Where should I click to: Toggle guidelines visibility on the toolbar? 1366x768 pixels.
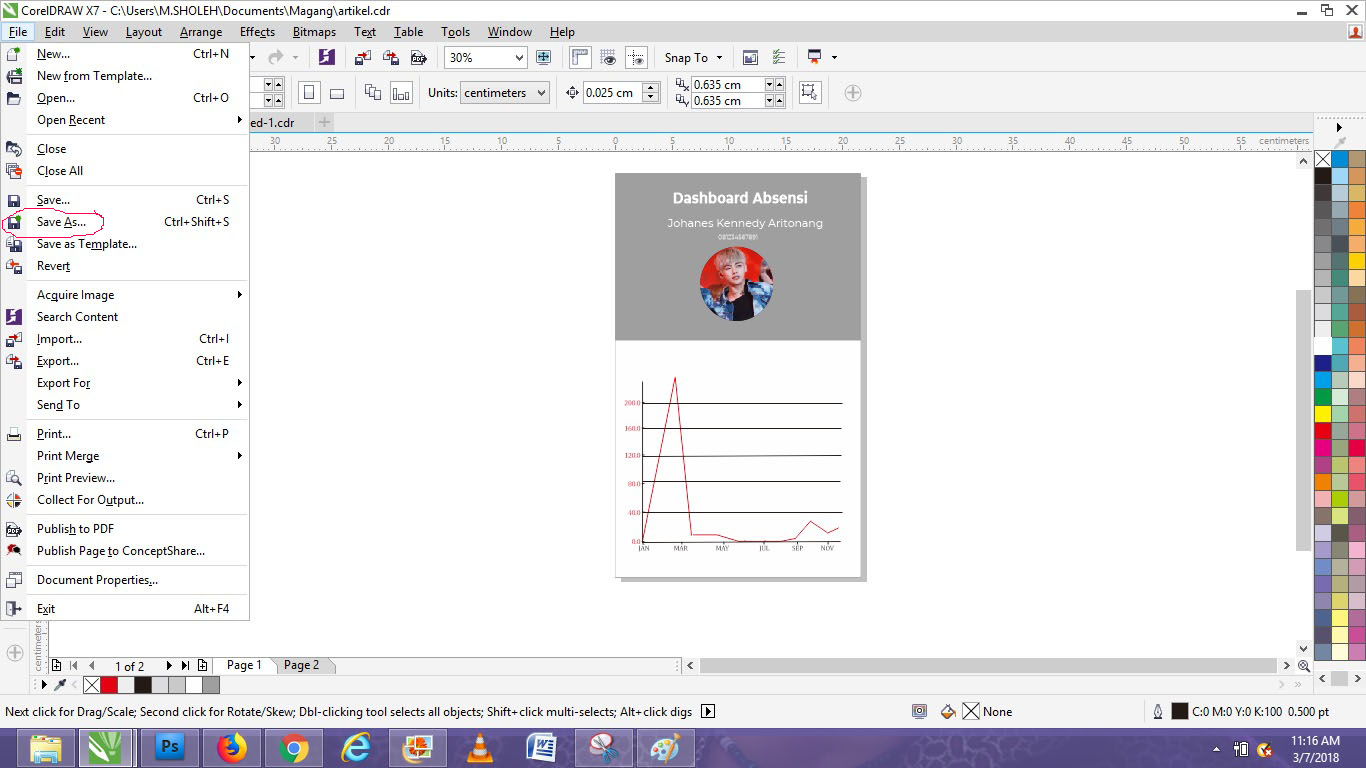point(636,57)
